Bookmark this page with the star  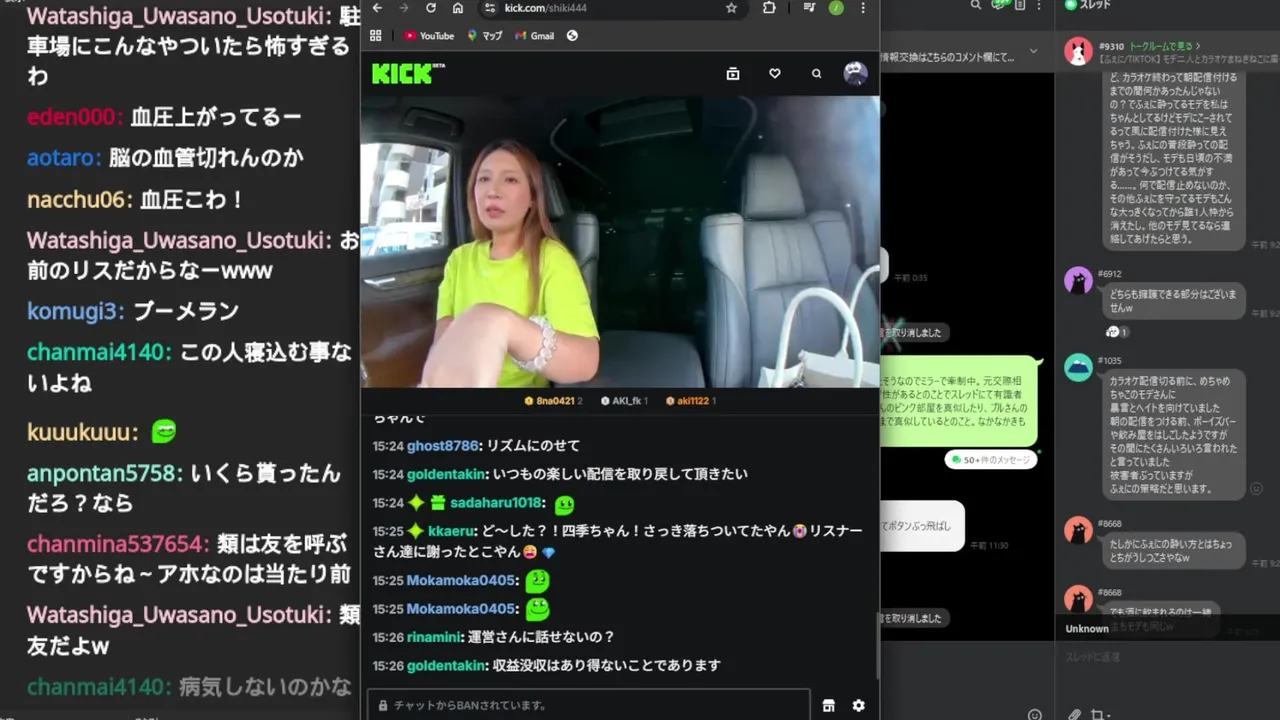[x=731, y=8]
